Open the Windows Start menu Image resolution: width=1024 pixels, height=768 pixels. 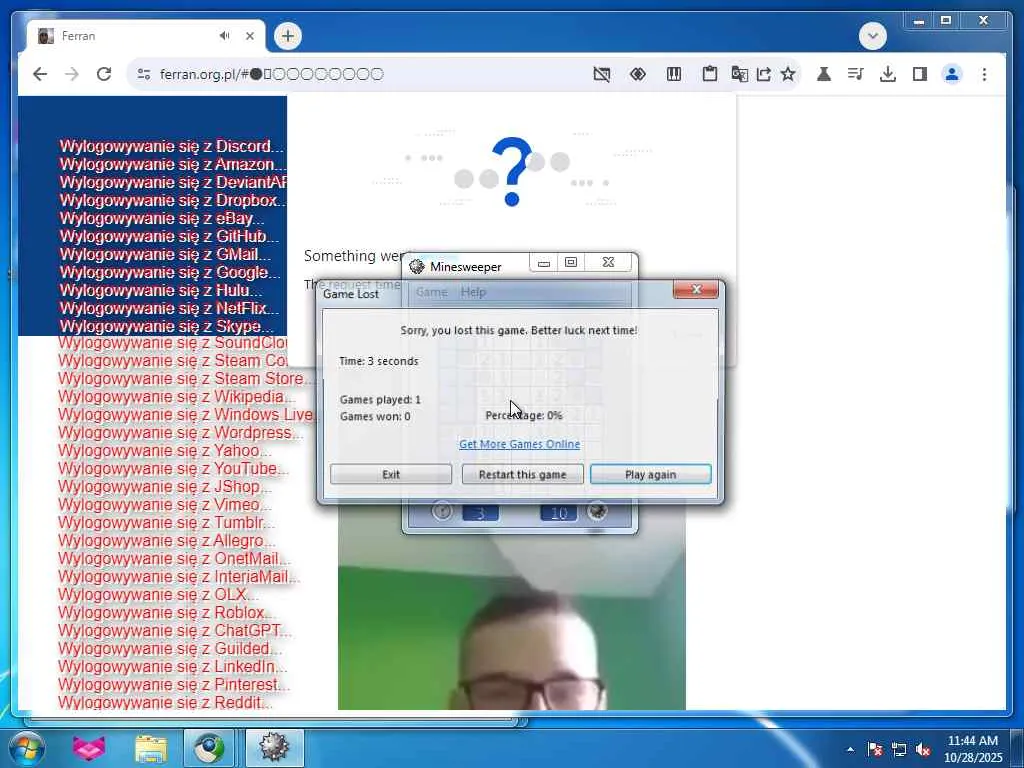[x=25, y=748]
